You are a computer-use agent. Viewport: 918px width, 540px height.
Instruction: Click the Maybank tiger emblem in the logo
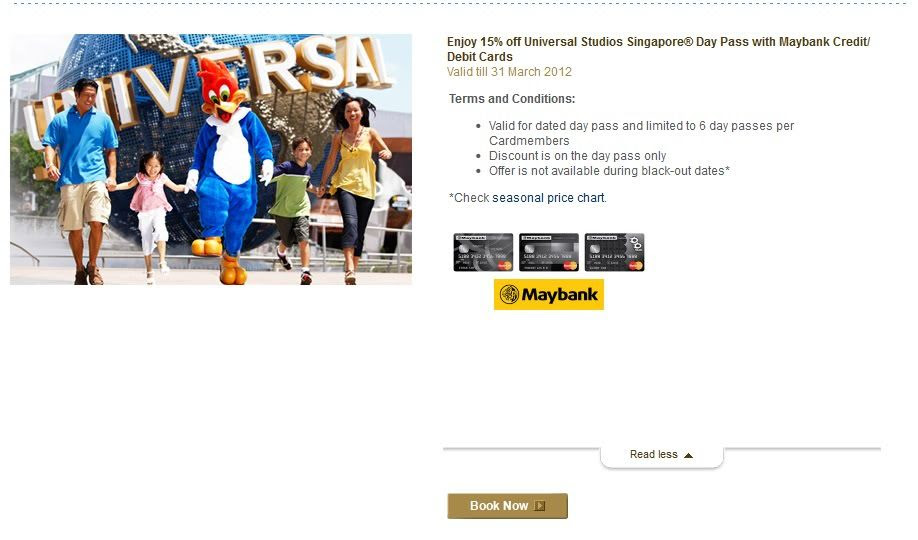(x=509, y=294)
